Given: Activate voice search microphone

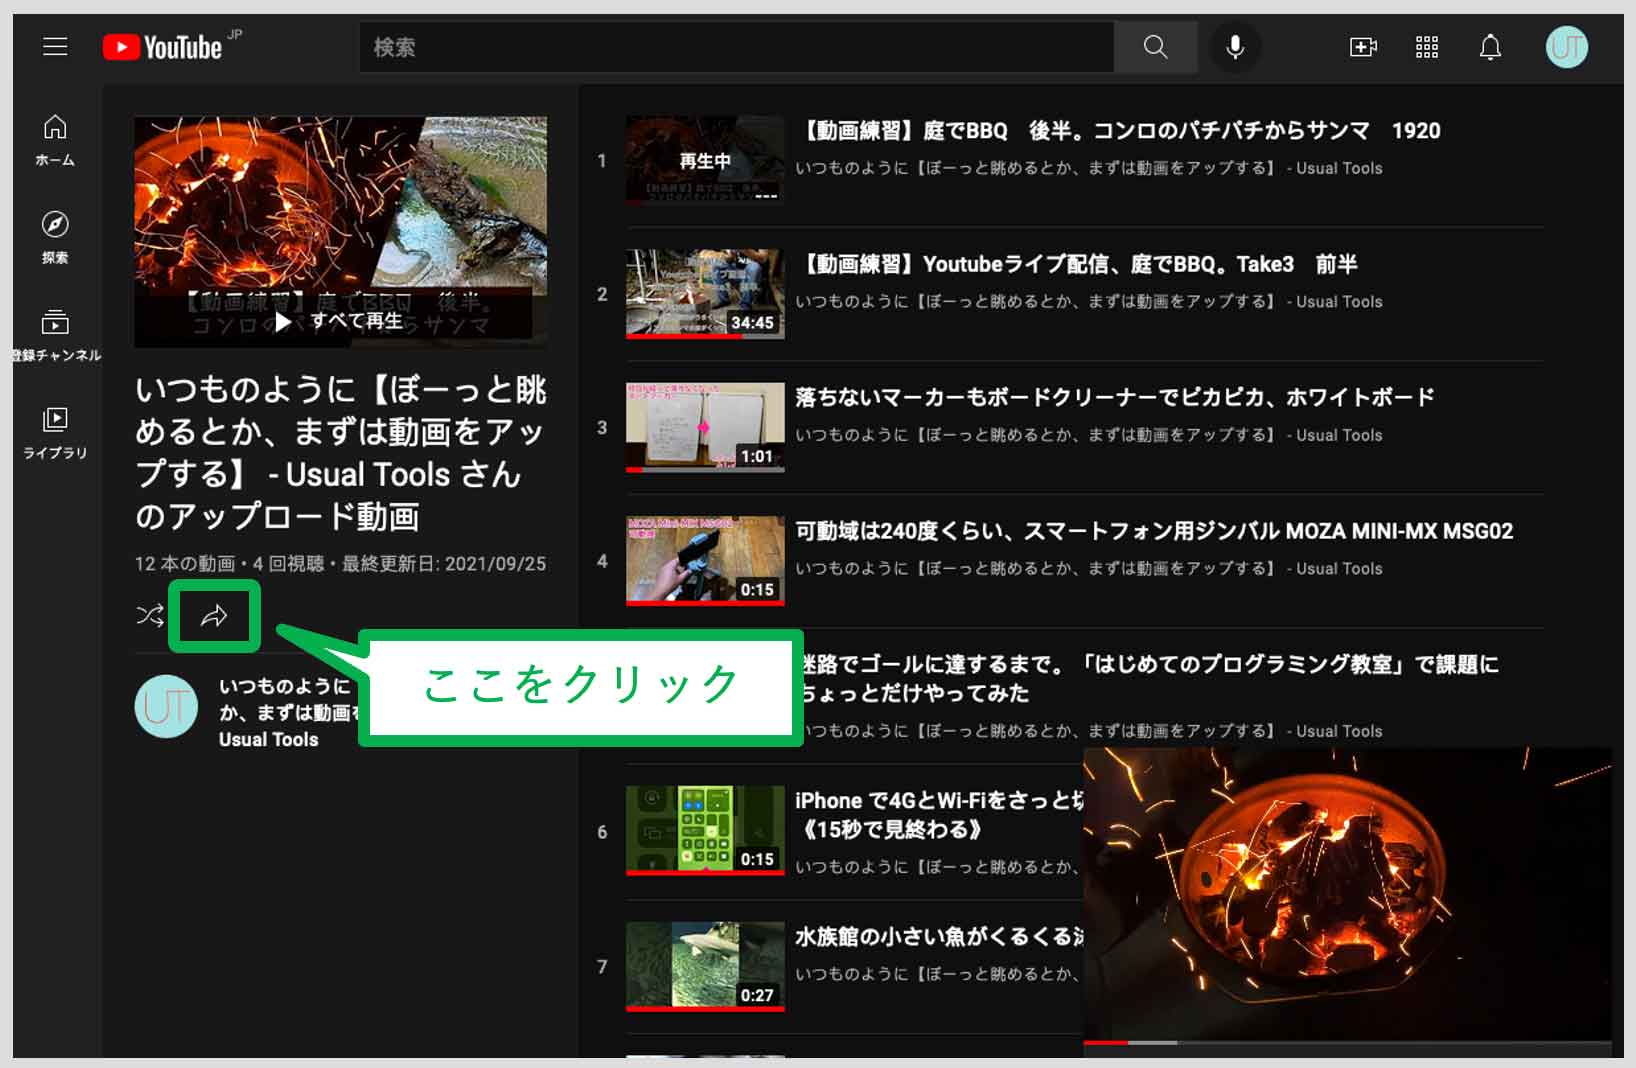Looking at the screenshot, I should click(1235, 47).
